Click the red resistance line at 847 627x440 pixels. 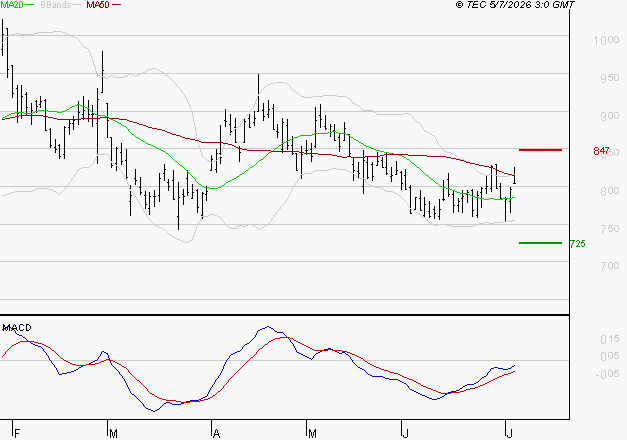click(540, 150)
